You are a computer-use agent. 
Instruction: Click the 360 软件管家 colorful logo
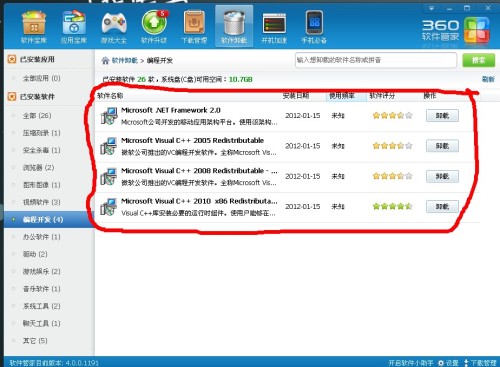[x=477, y=30]
